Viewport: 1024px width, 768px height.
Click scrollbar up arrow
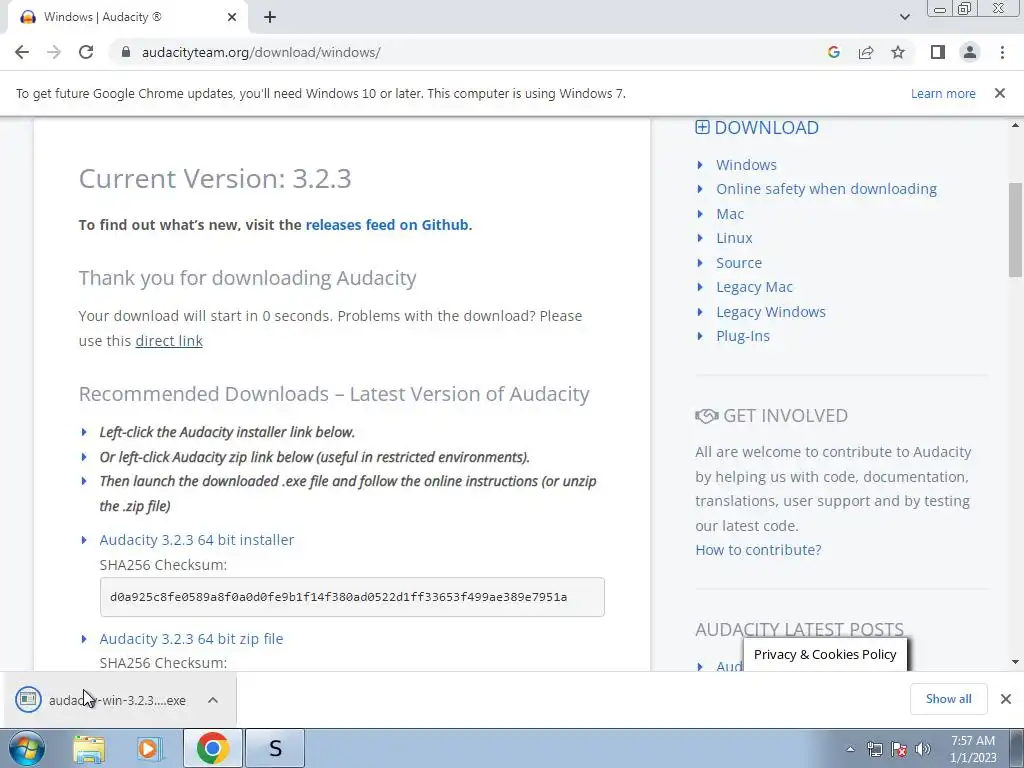tap(1015, 125)
